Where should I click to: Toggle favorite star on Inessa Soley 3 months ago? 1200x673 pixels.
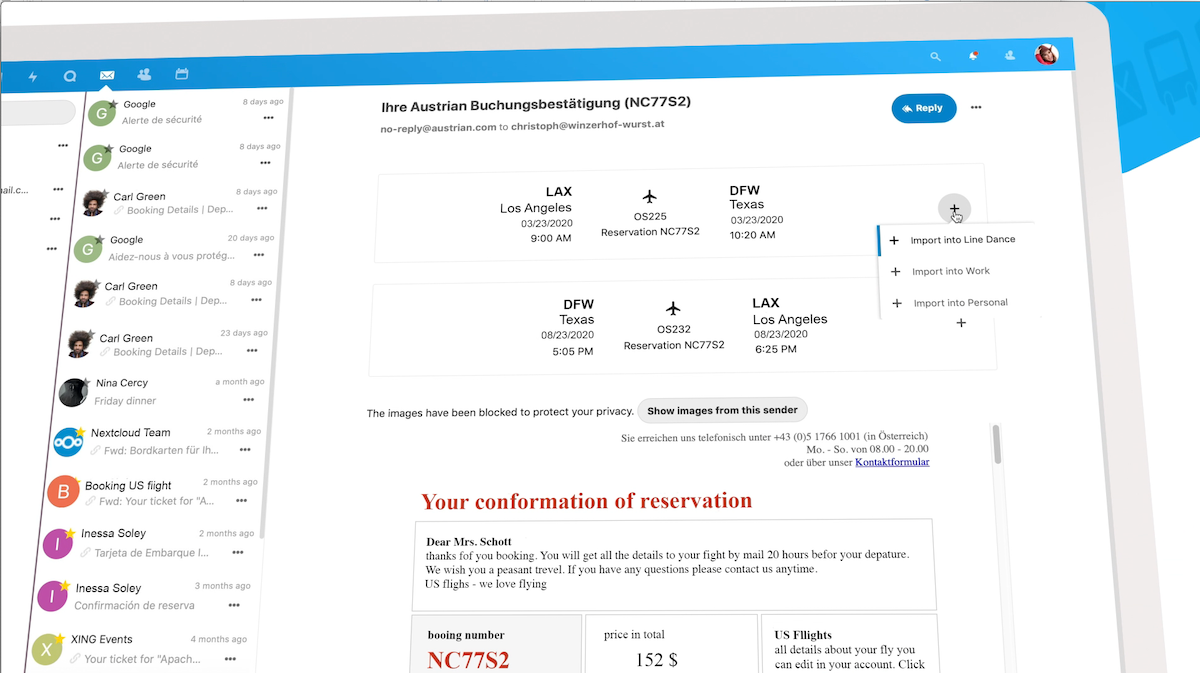point(65,585)
